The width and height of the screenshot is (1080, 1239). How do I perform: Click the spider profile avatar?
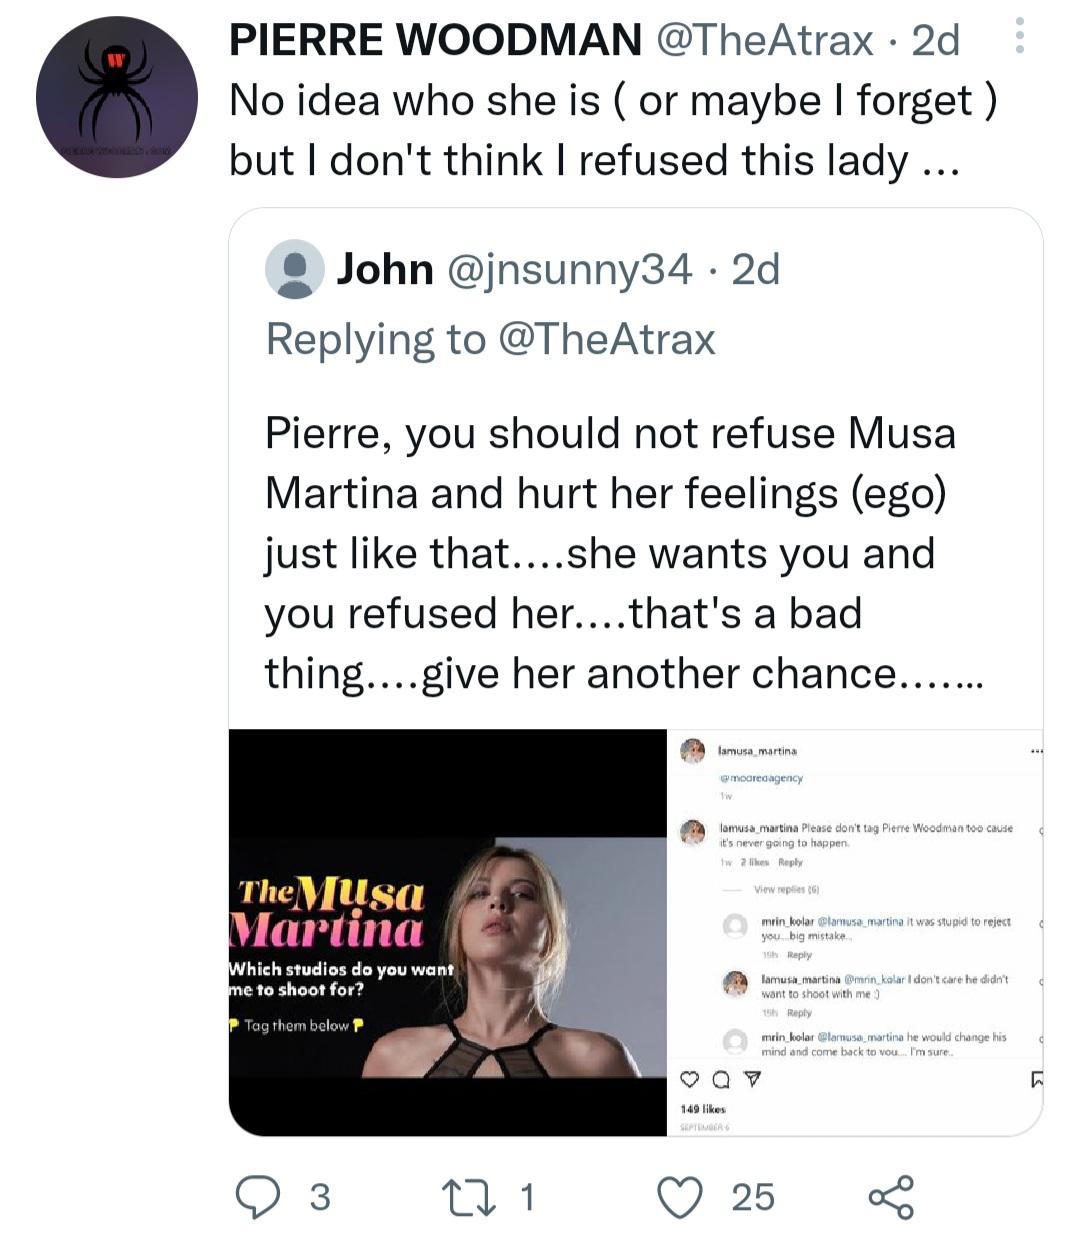(x=117, y=97)
